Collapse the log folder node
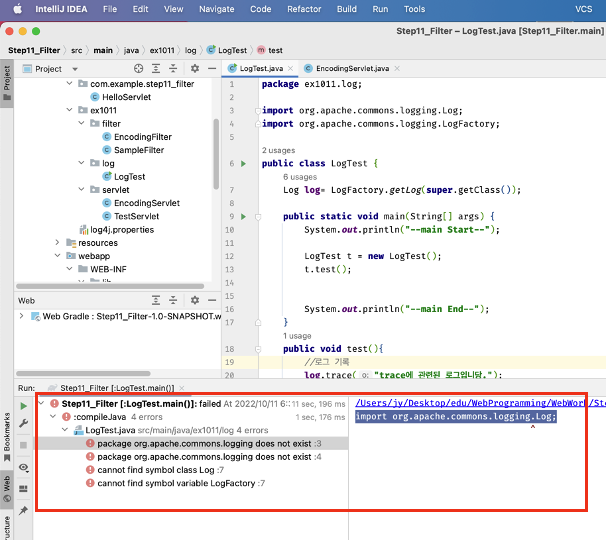606x540 pixels. (x=81, y=163)
